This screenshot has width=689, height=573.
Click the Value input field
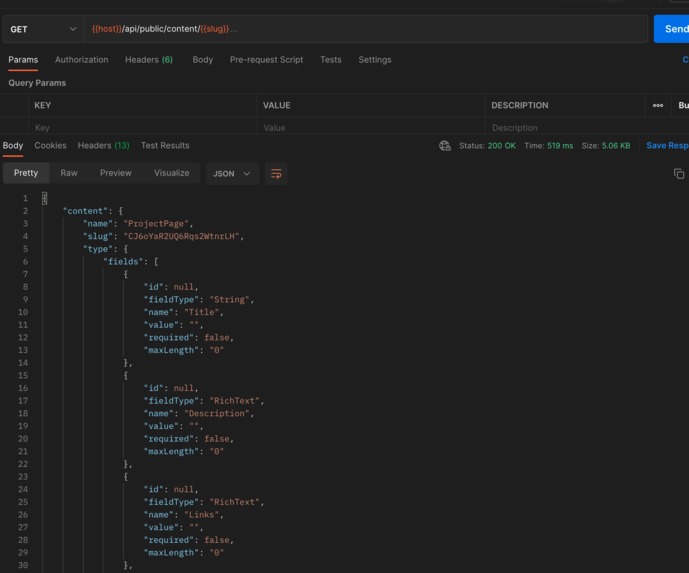tap(371, 128)
